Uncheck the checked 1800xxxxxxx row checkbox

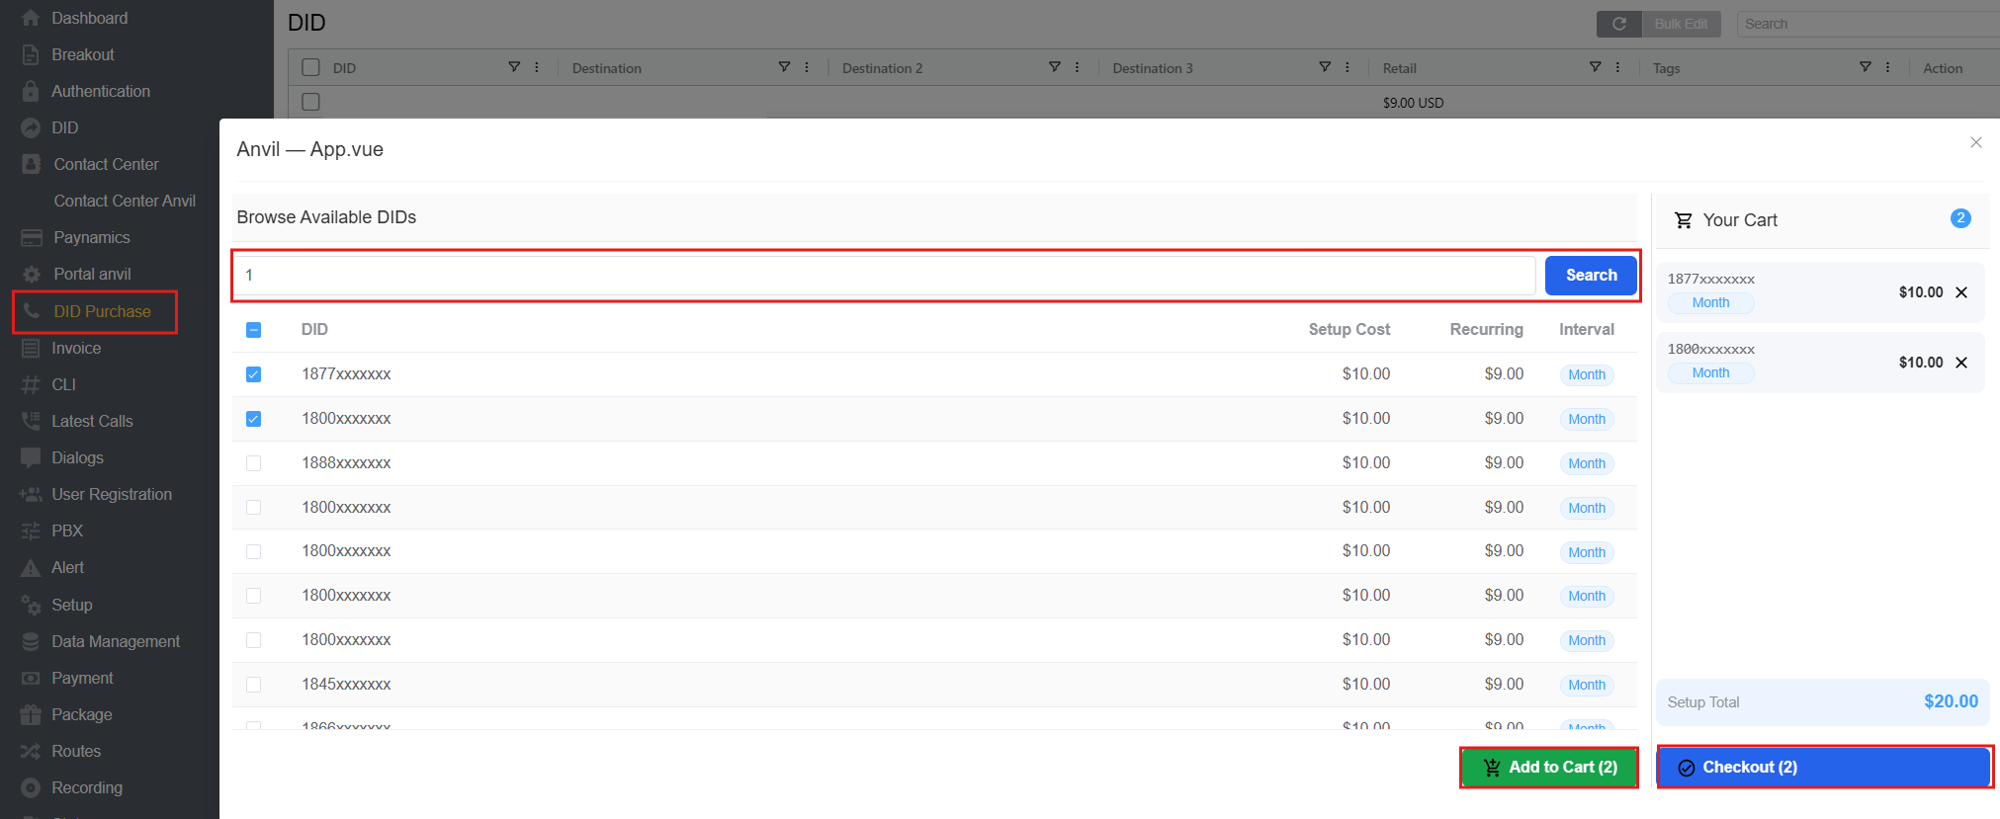(x=254, y=419)
